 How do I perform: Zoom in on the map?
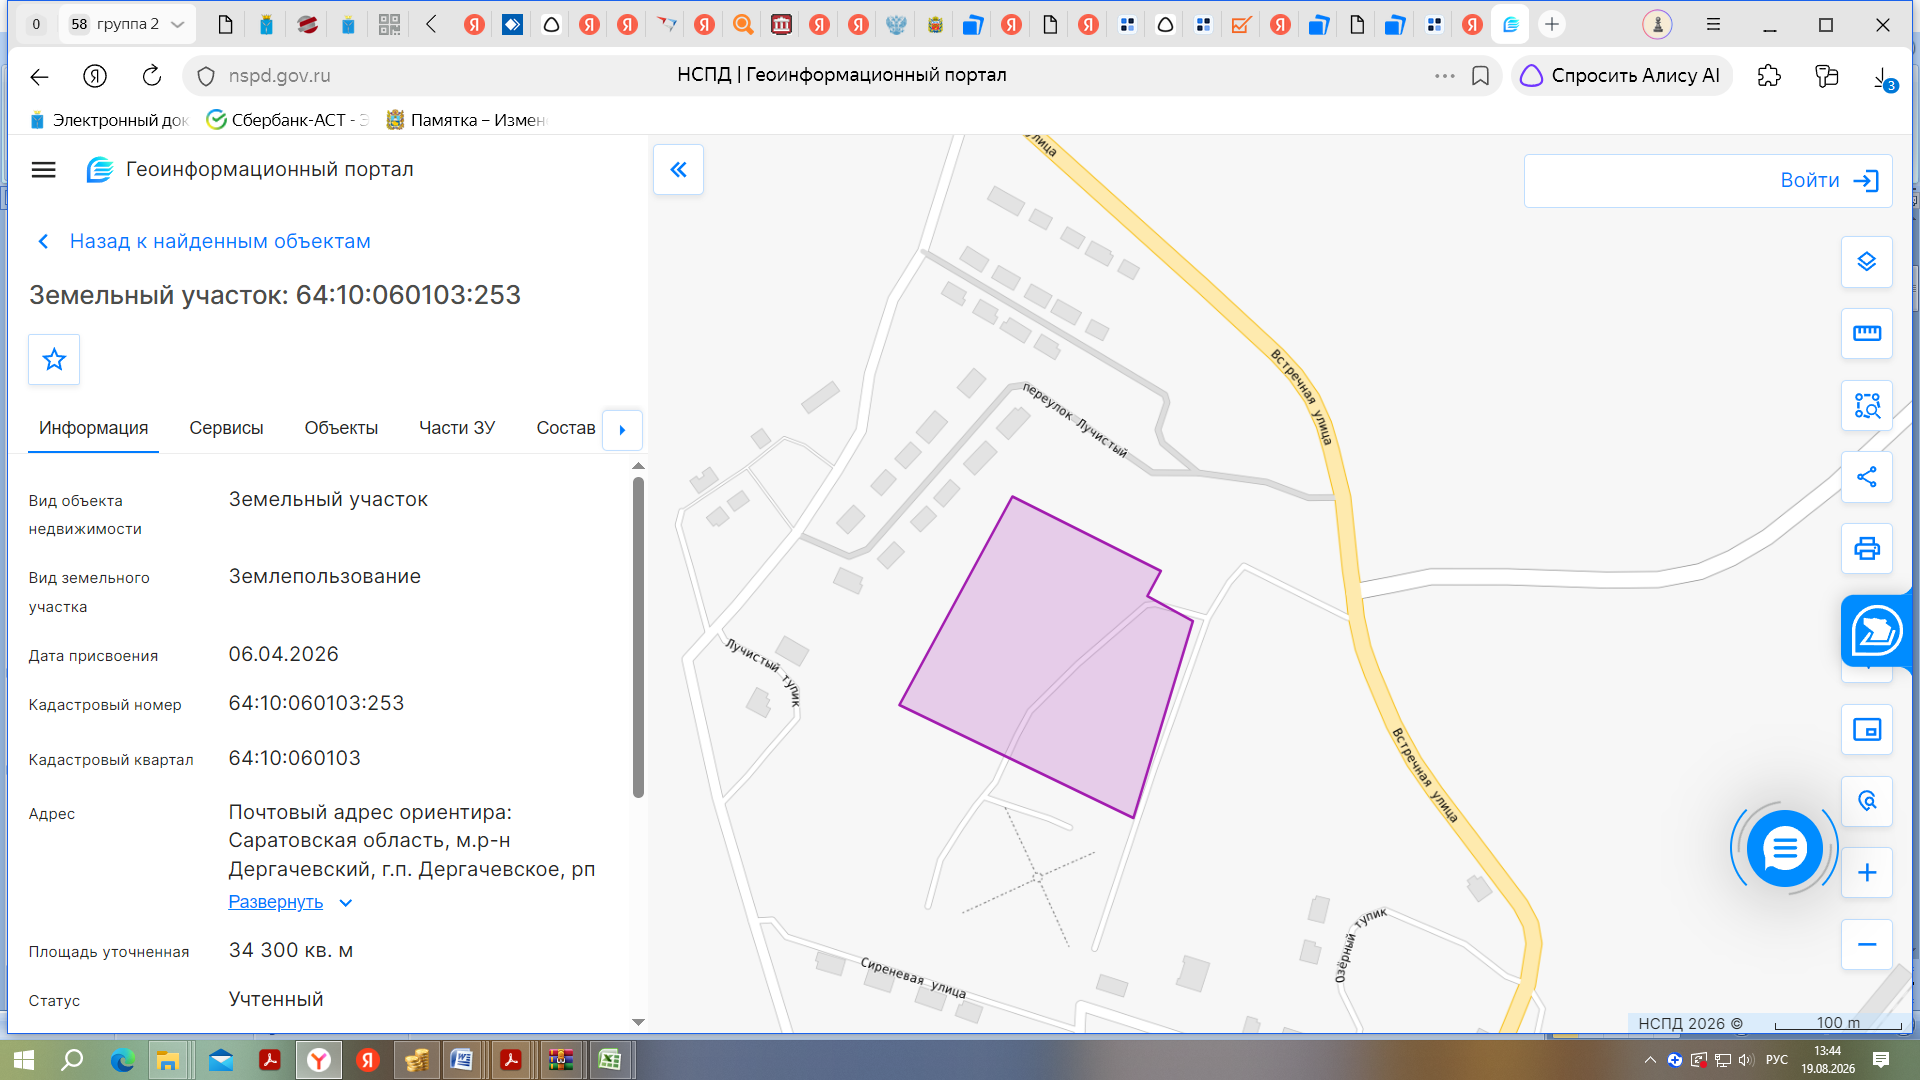coord(1866,873)
